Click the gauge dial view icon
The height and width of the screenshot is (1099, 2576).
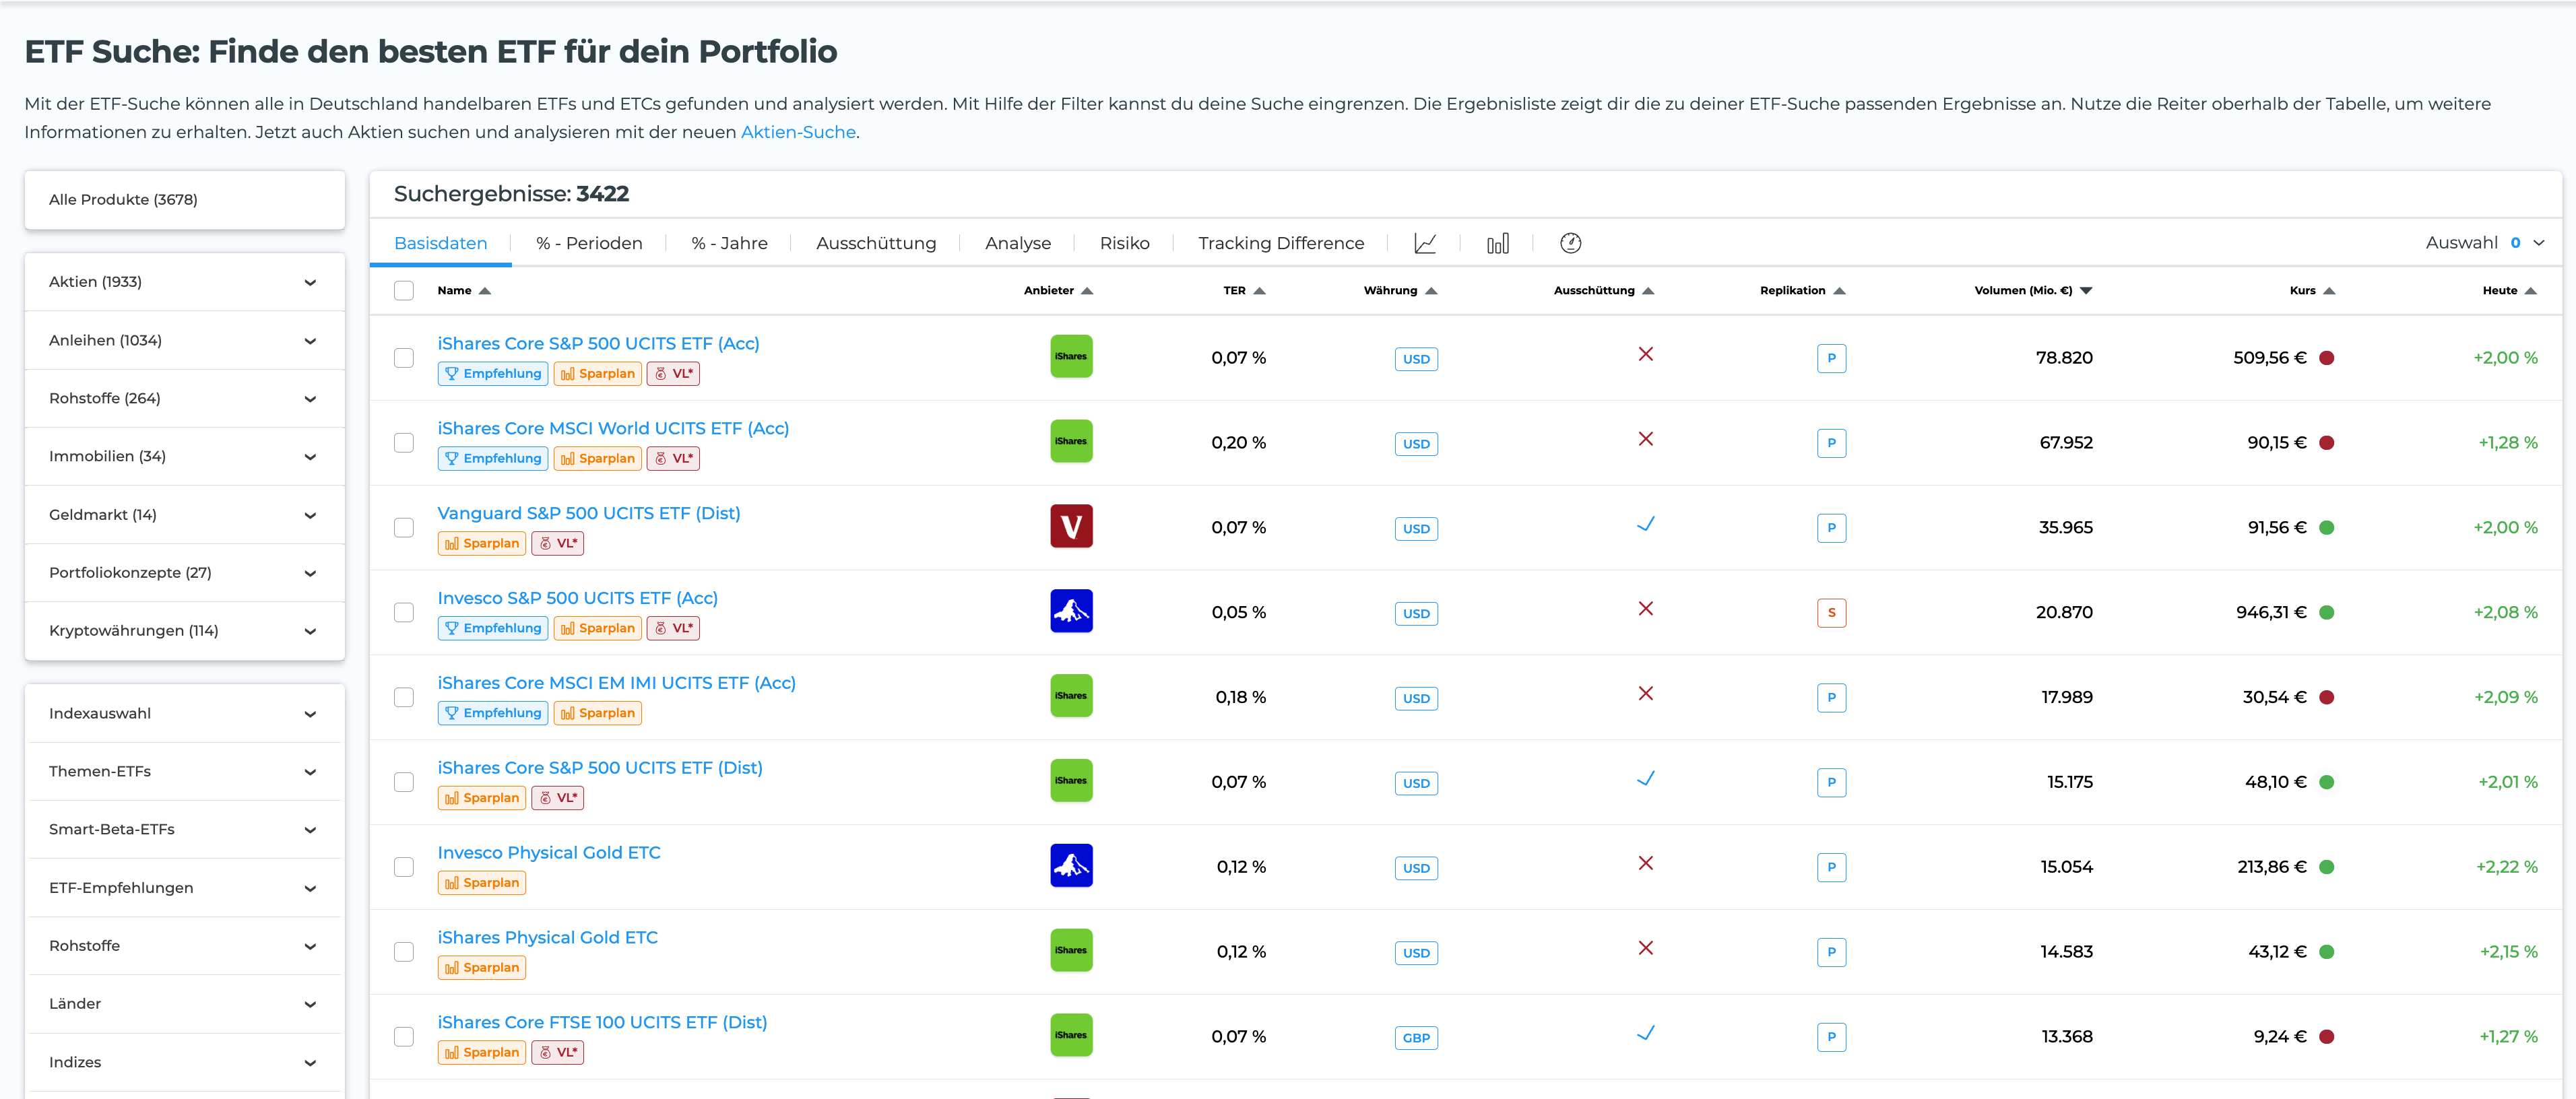(1570, 243)
